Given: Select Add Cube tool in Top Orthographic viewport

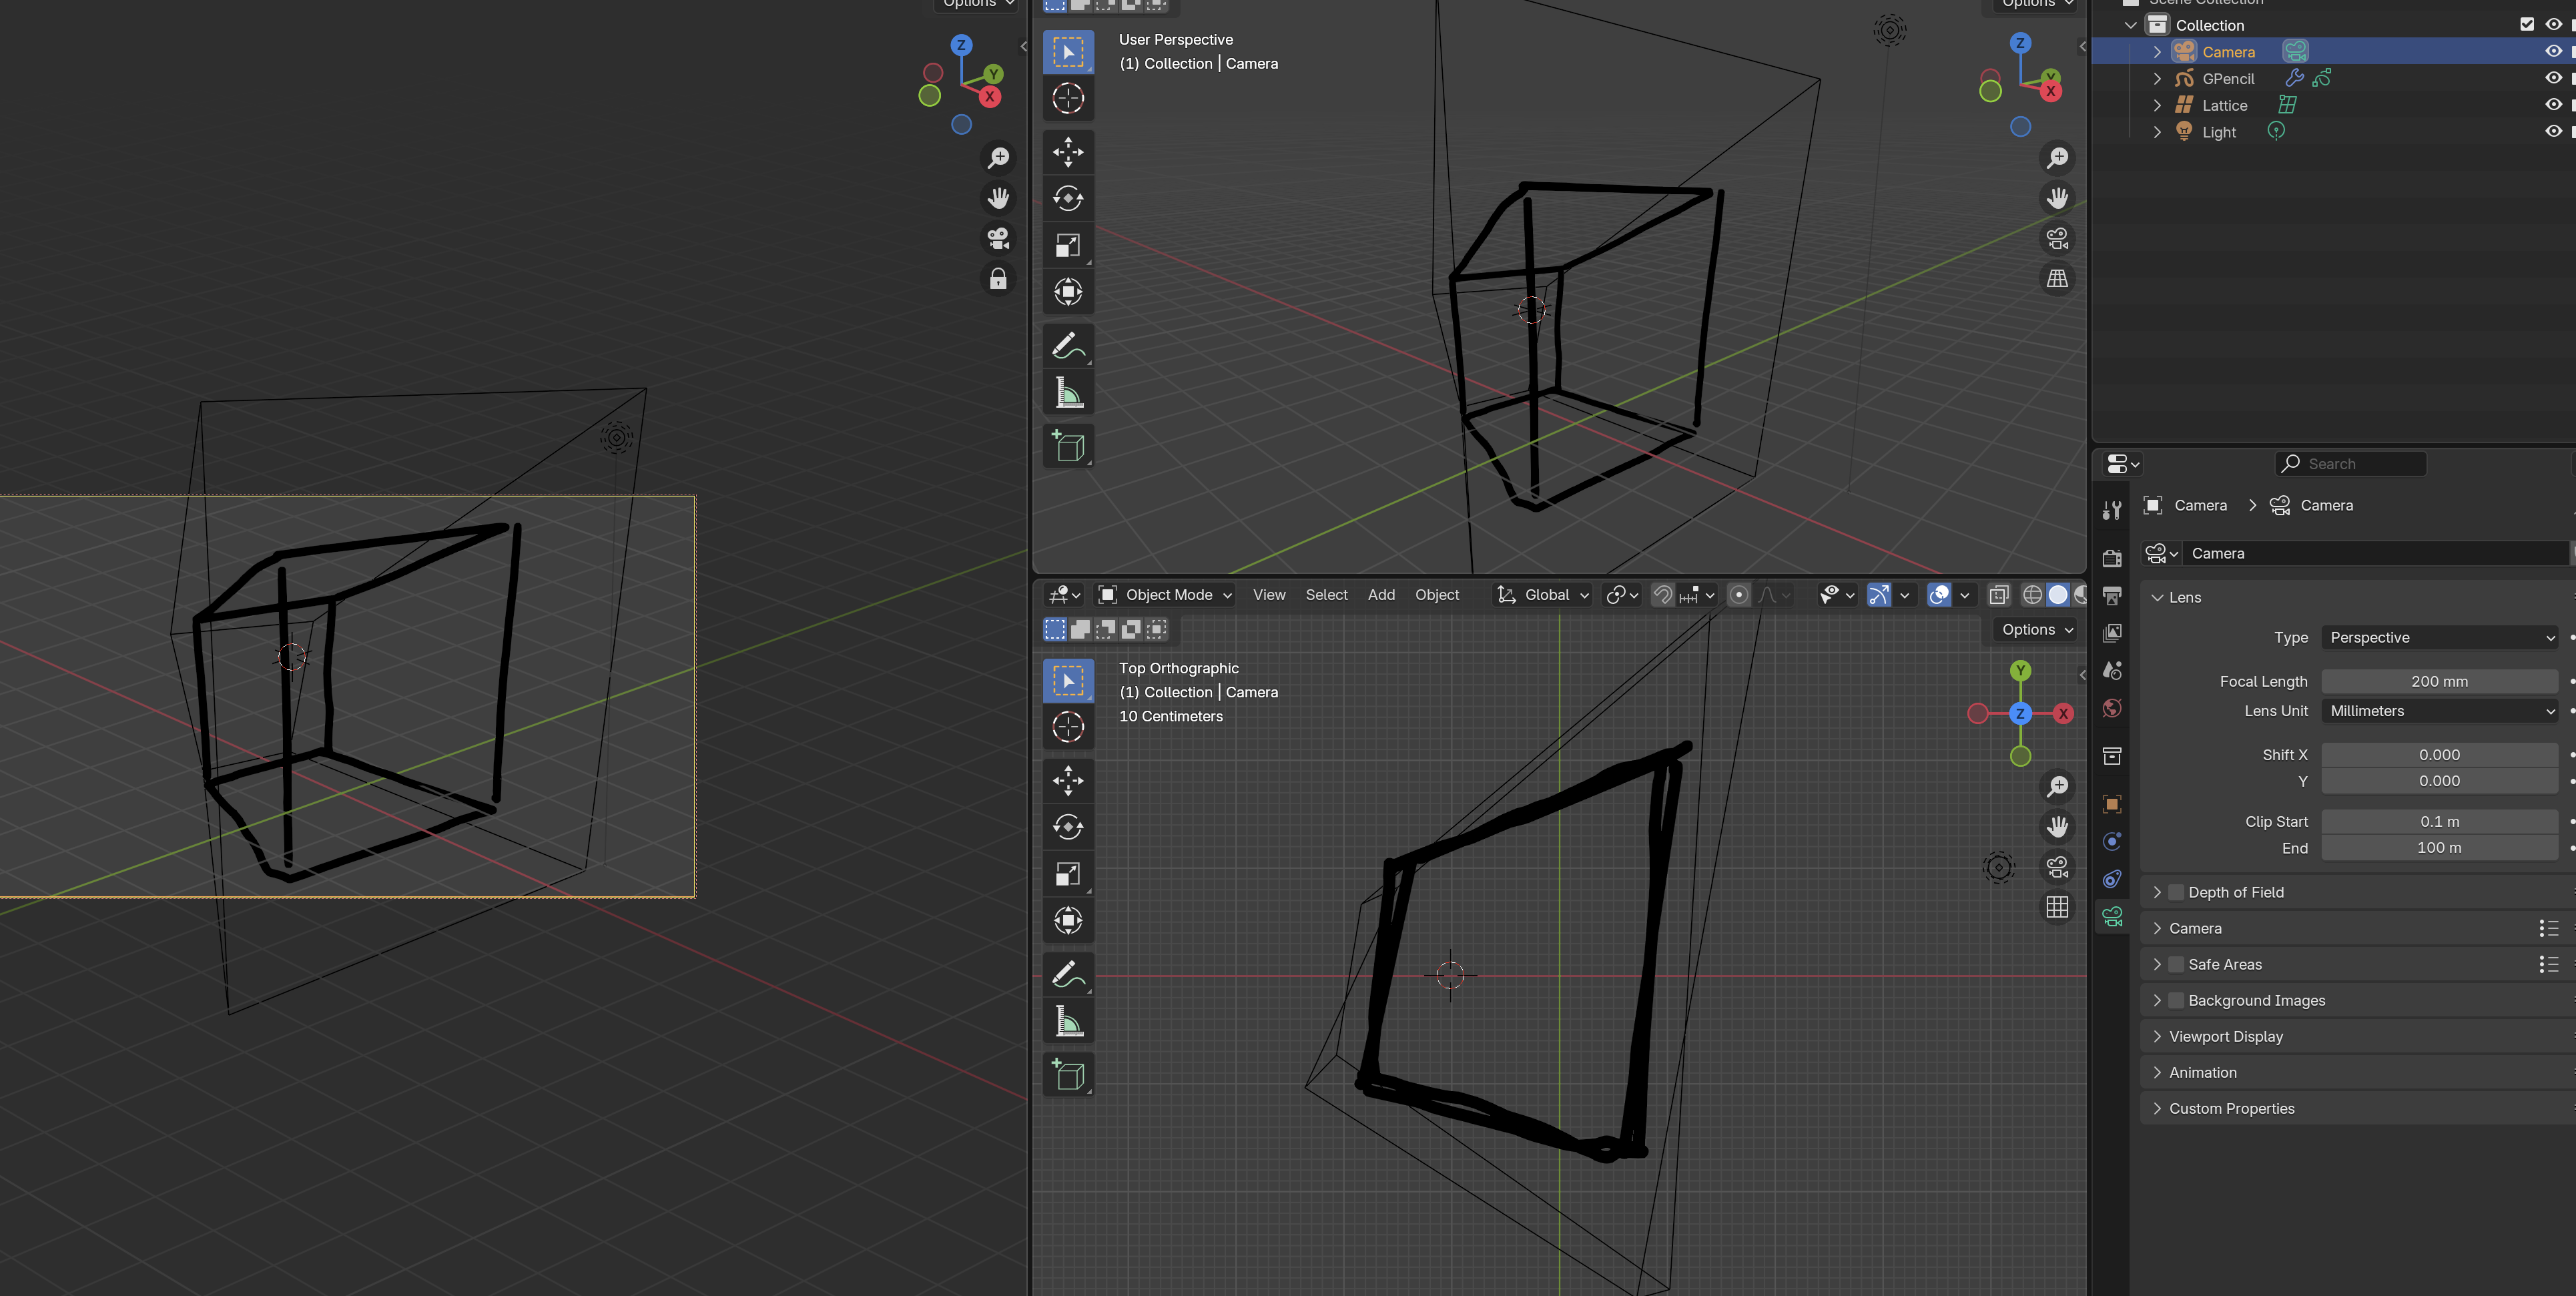Looking at the screenshot, I should pos(1068,1075).
